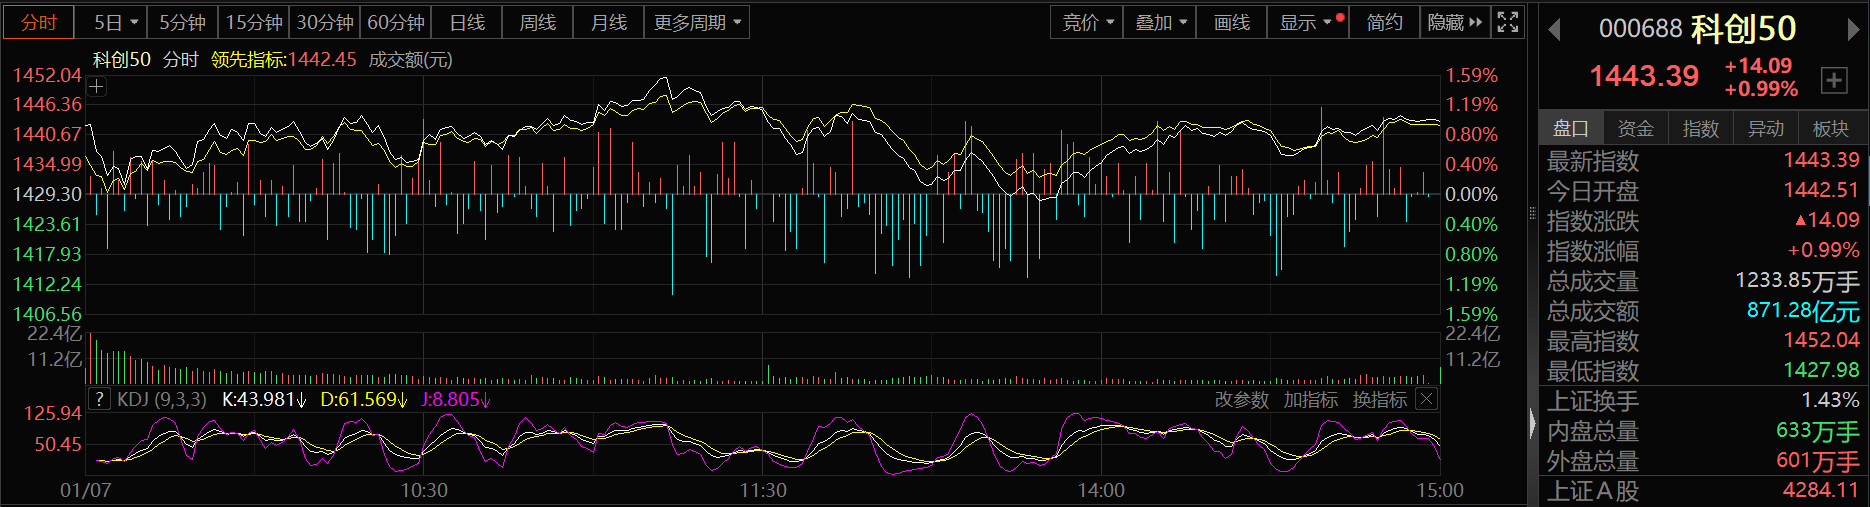The height and width of the screenshot is (507, 1870).
Task: Go to previous stock with left arrow
Action: 1554,30
